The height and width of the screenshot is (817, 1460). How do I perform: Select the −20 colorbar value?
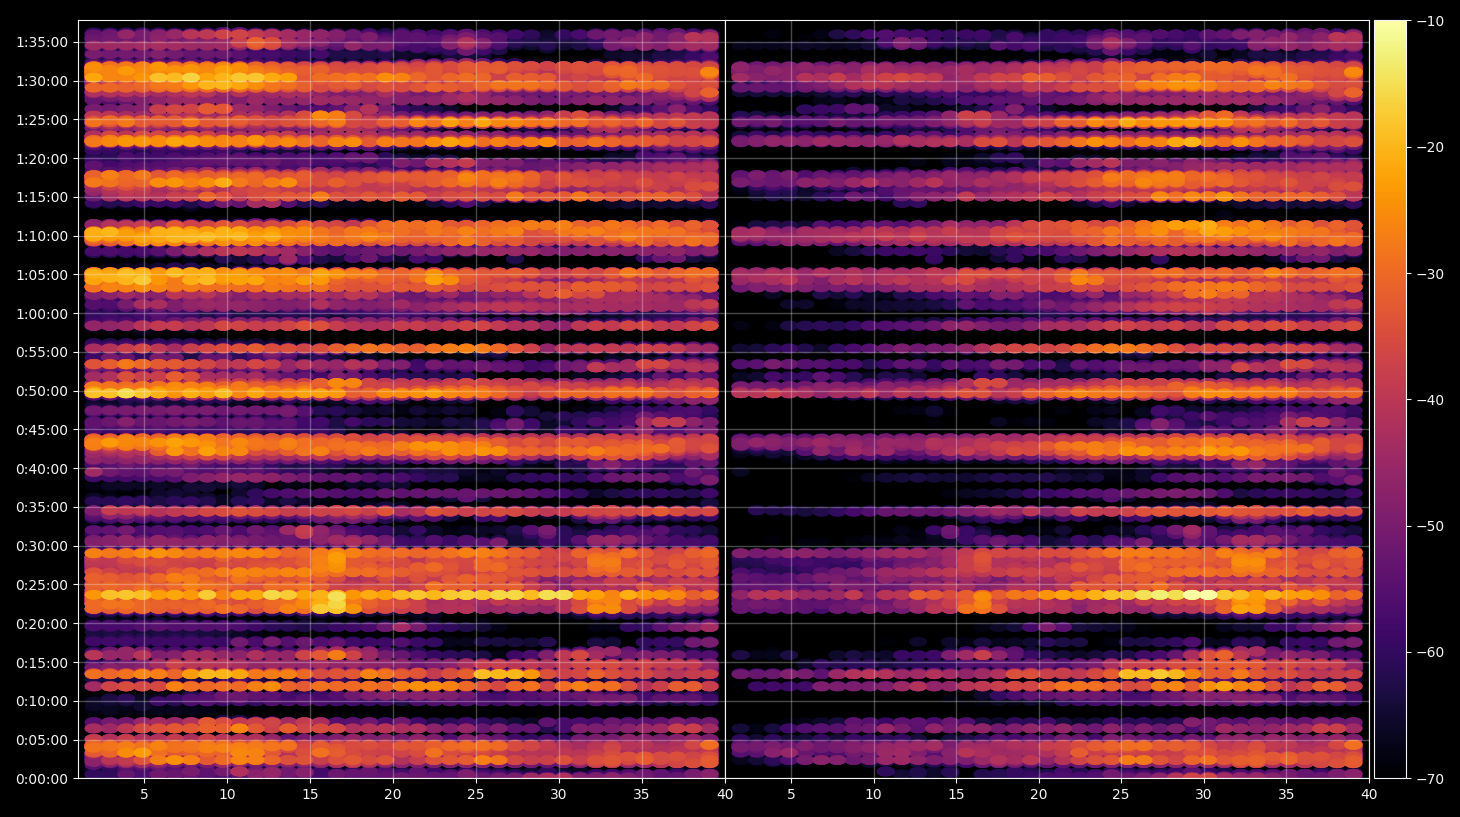point(1431,147)
